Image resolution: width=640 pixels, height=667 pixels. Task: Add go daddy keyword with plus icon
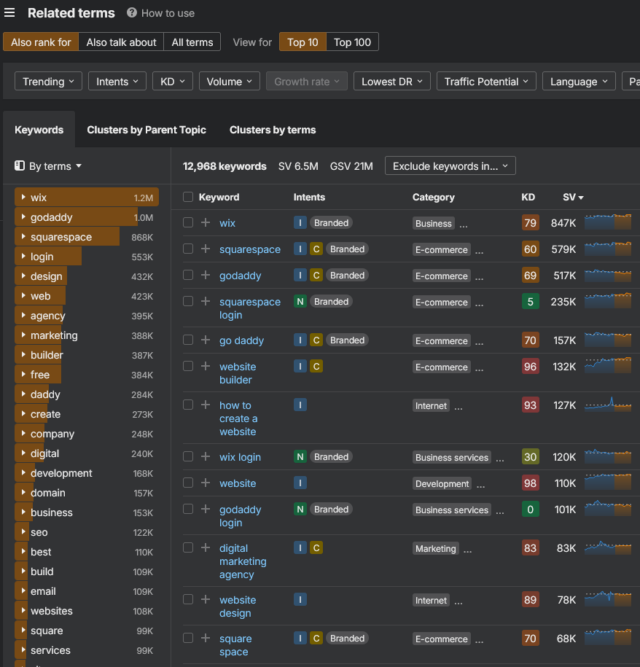pyautogui.click(x=205, y=340)
